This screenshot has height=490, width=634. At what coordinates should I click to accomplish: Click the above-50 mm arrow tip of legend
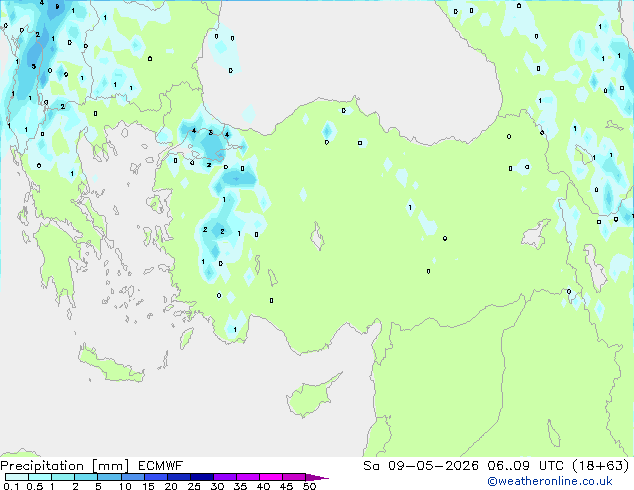(x=317, y=477)
